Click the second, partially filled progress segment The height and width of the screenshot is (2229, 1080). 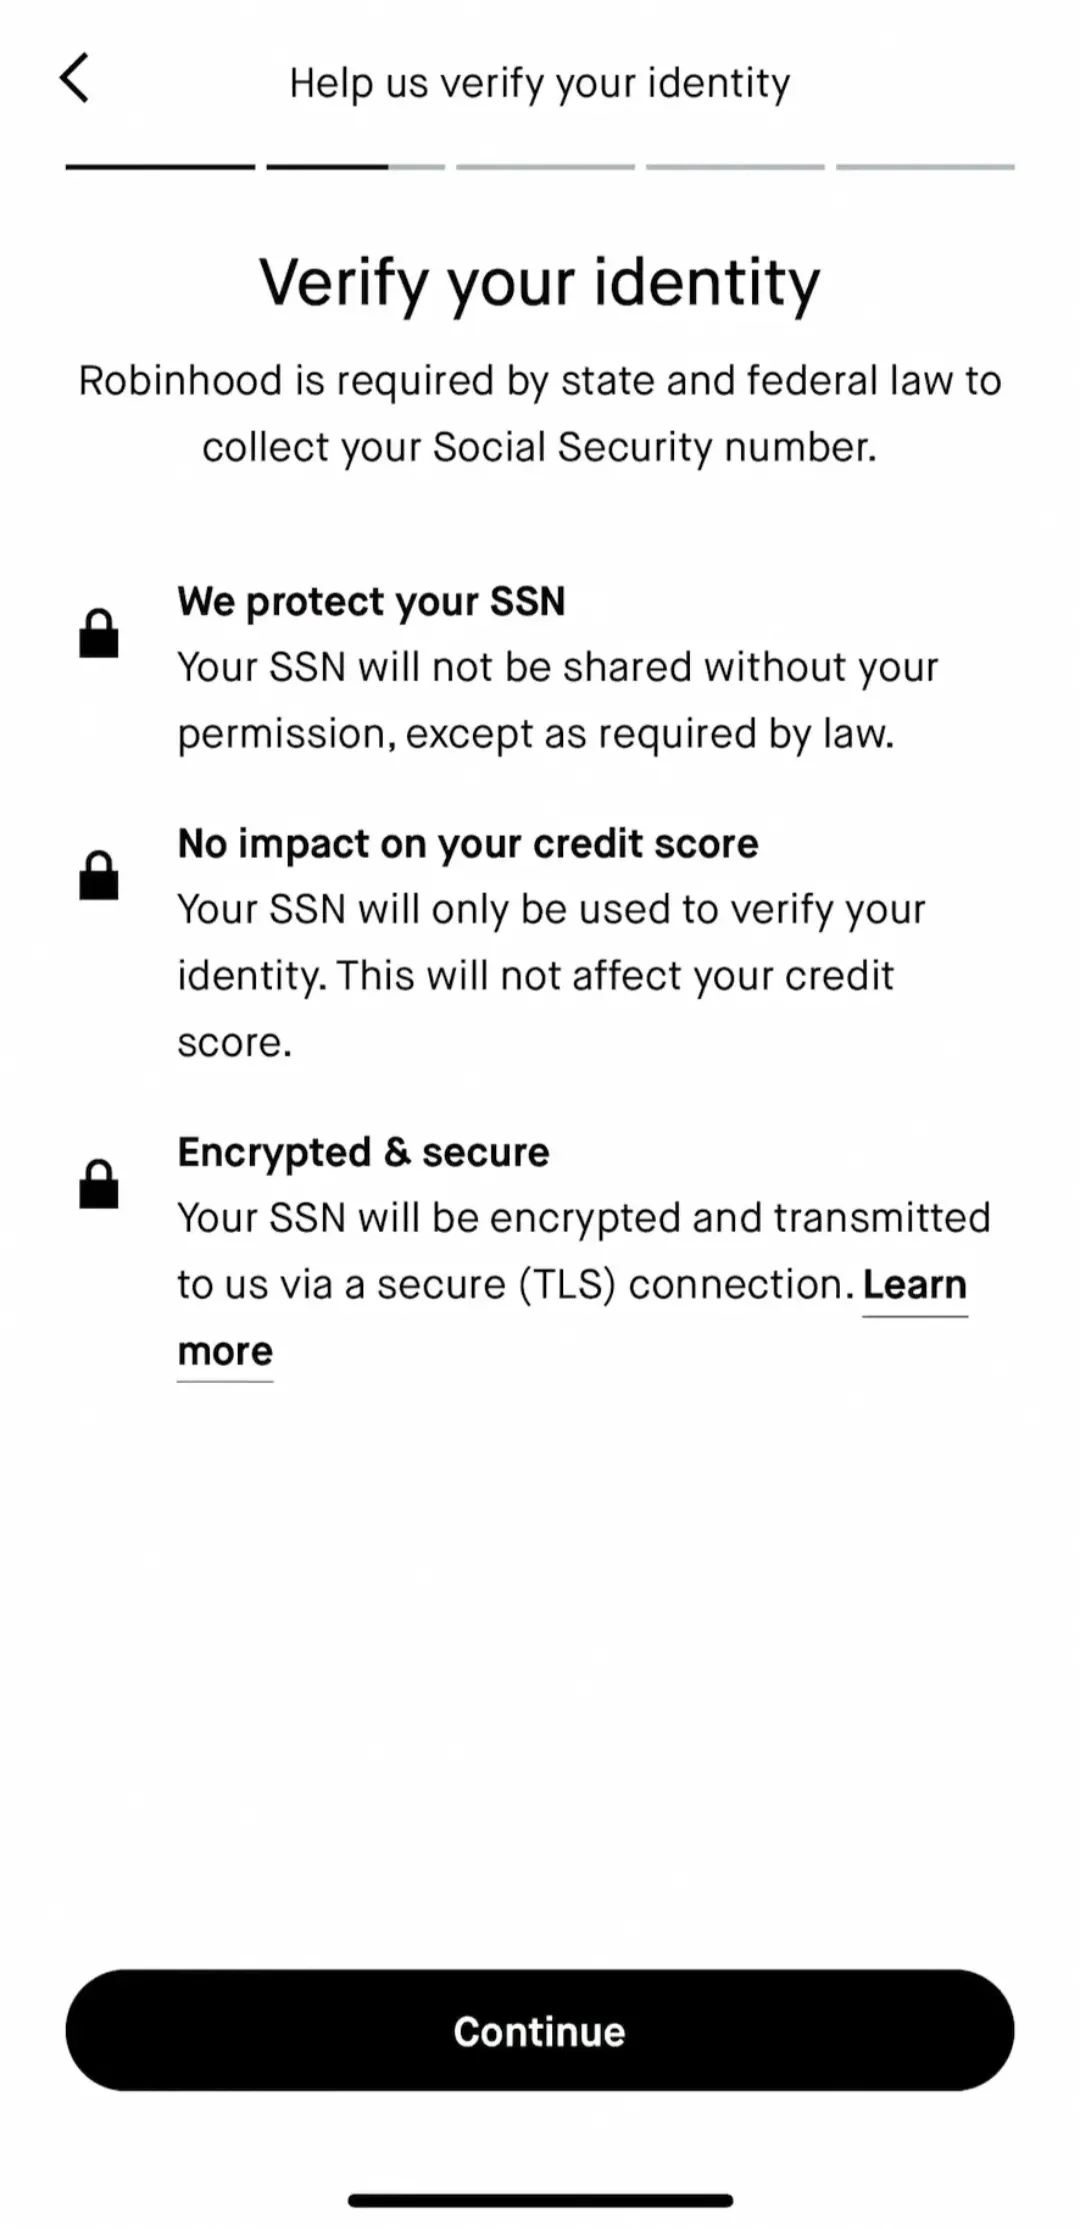(355, 167)
